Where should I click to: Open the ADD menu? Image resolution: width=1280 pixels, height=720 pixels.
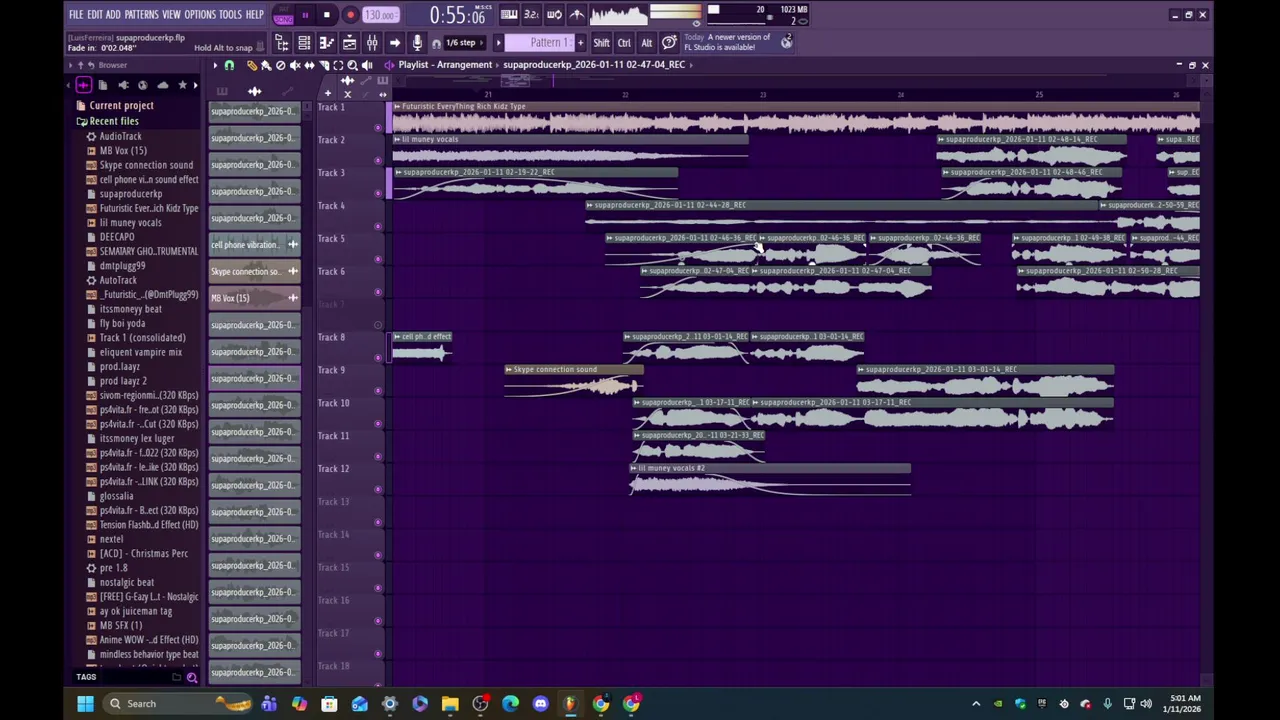(x=113, y=15)
